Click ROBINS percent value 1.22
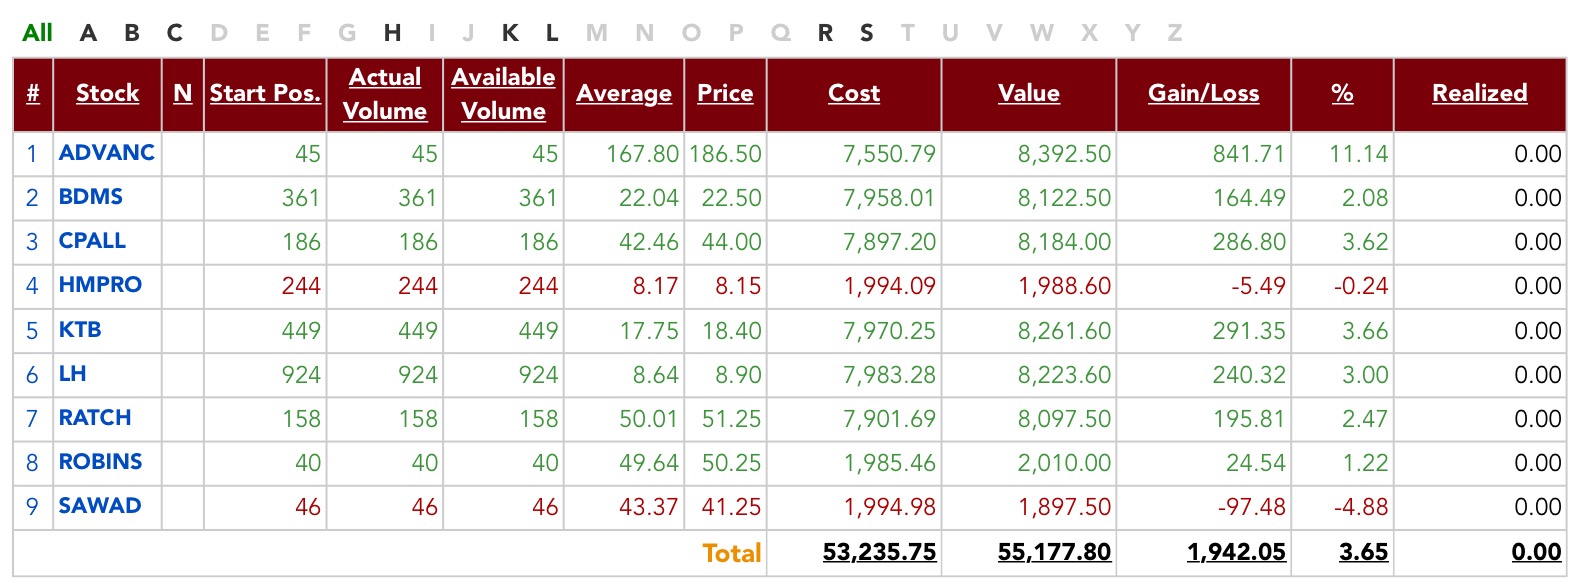Viewport: 1583px width, 583px height. (x=1365, y=463)
